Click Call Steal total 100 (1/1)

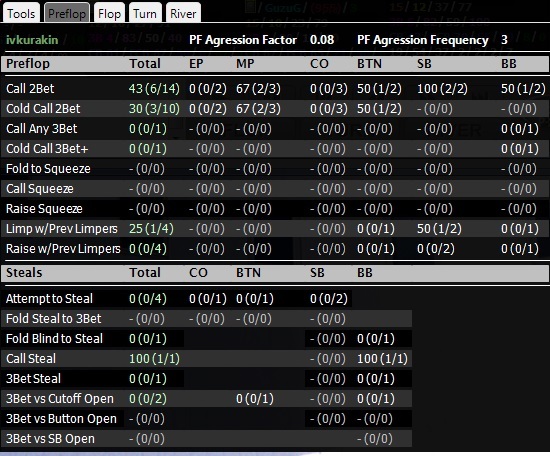[154, 358]
